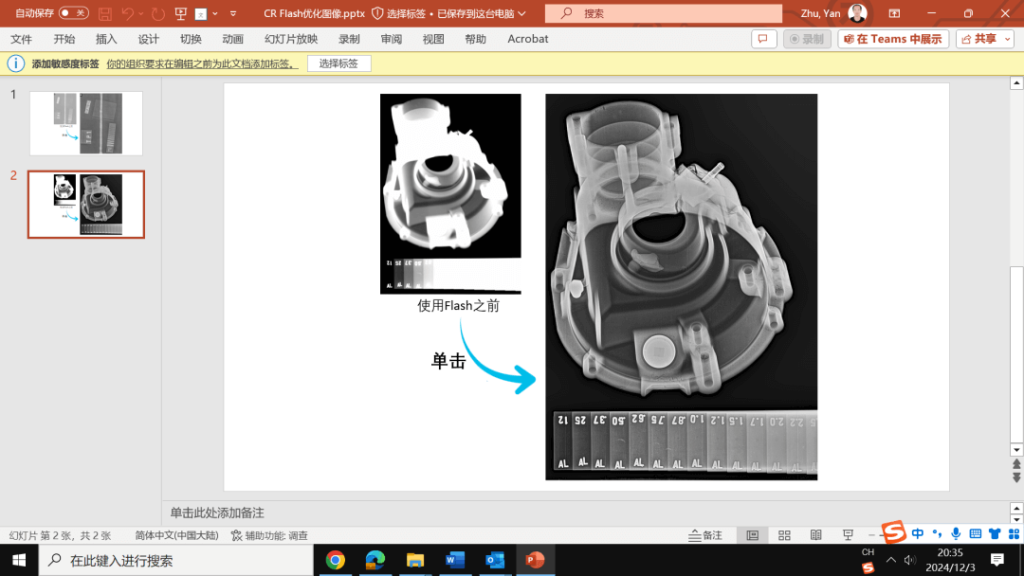This screenshot has height=576, width=1024.
Task: Click Present in Teams button
Action: (x=893, y=39)
